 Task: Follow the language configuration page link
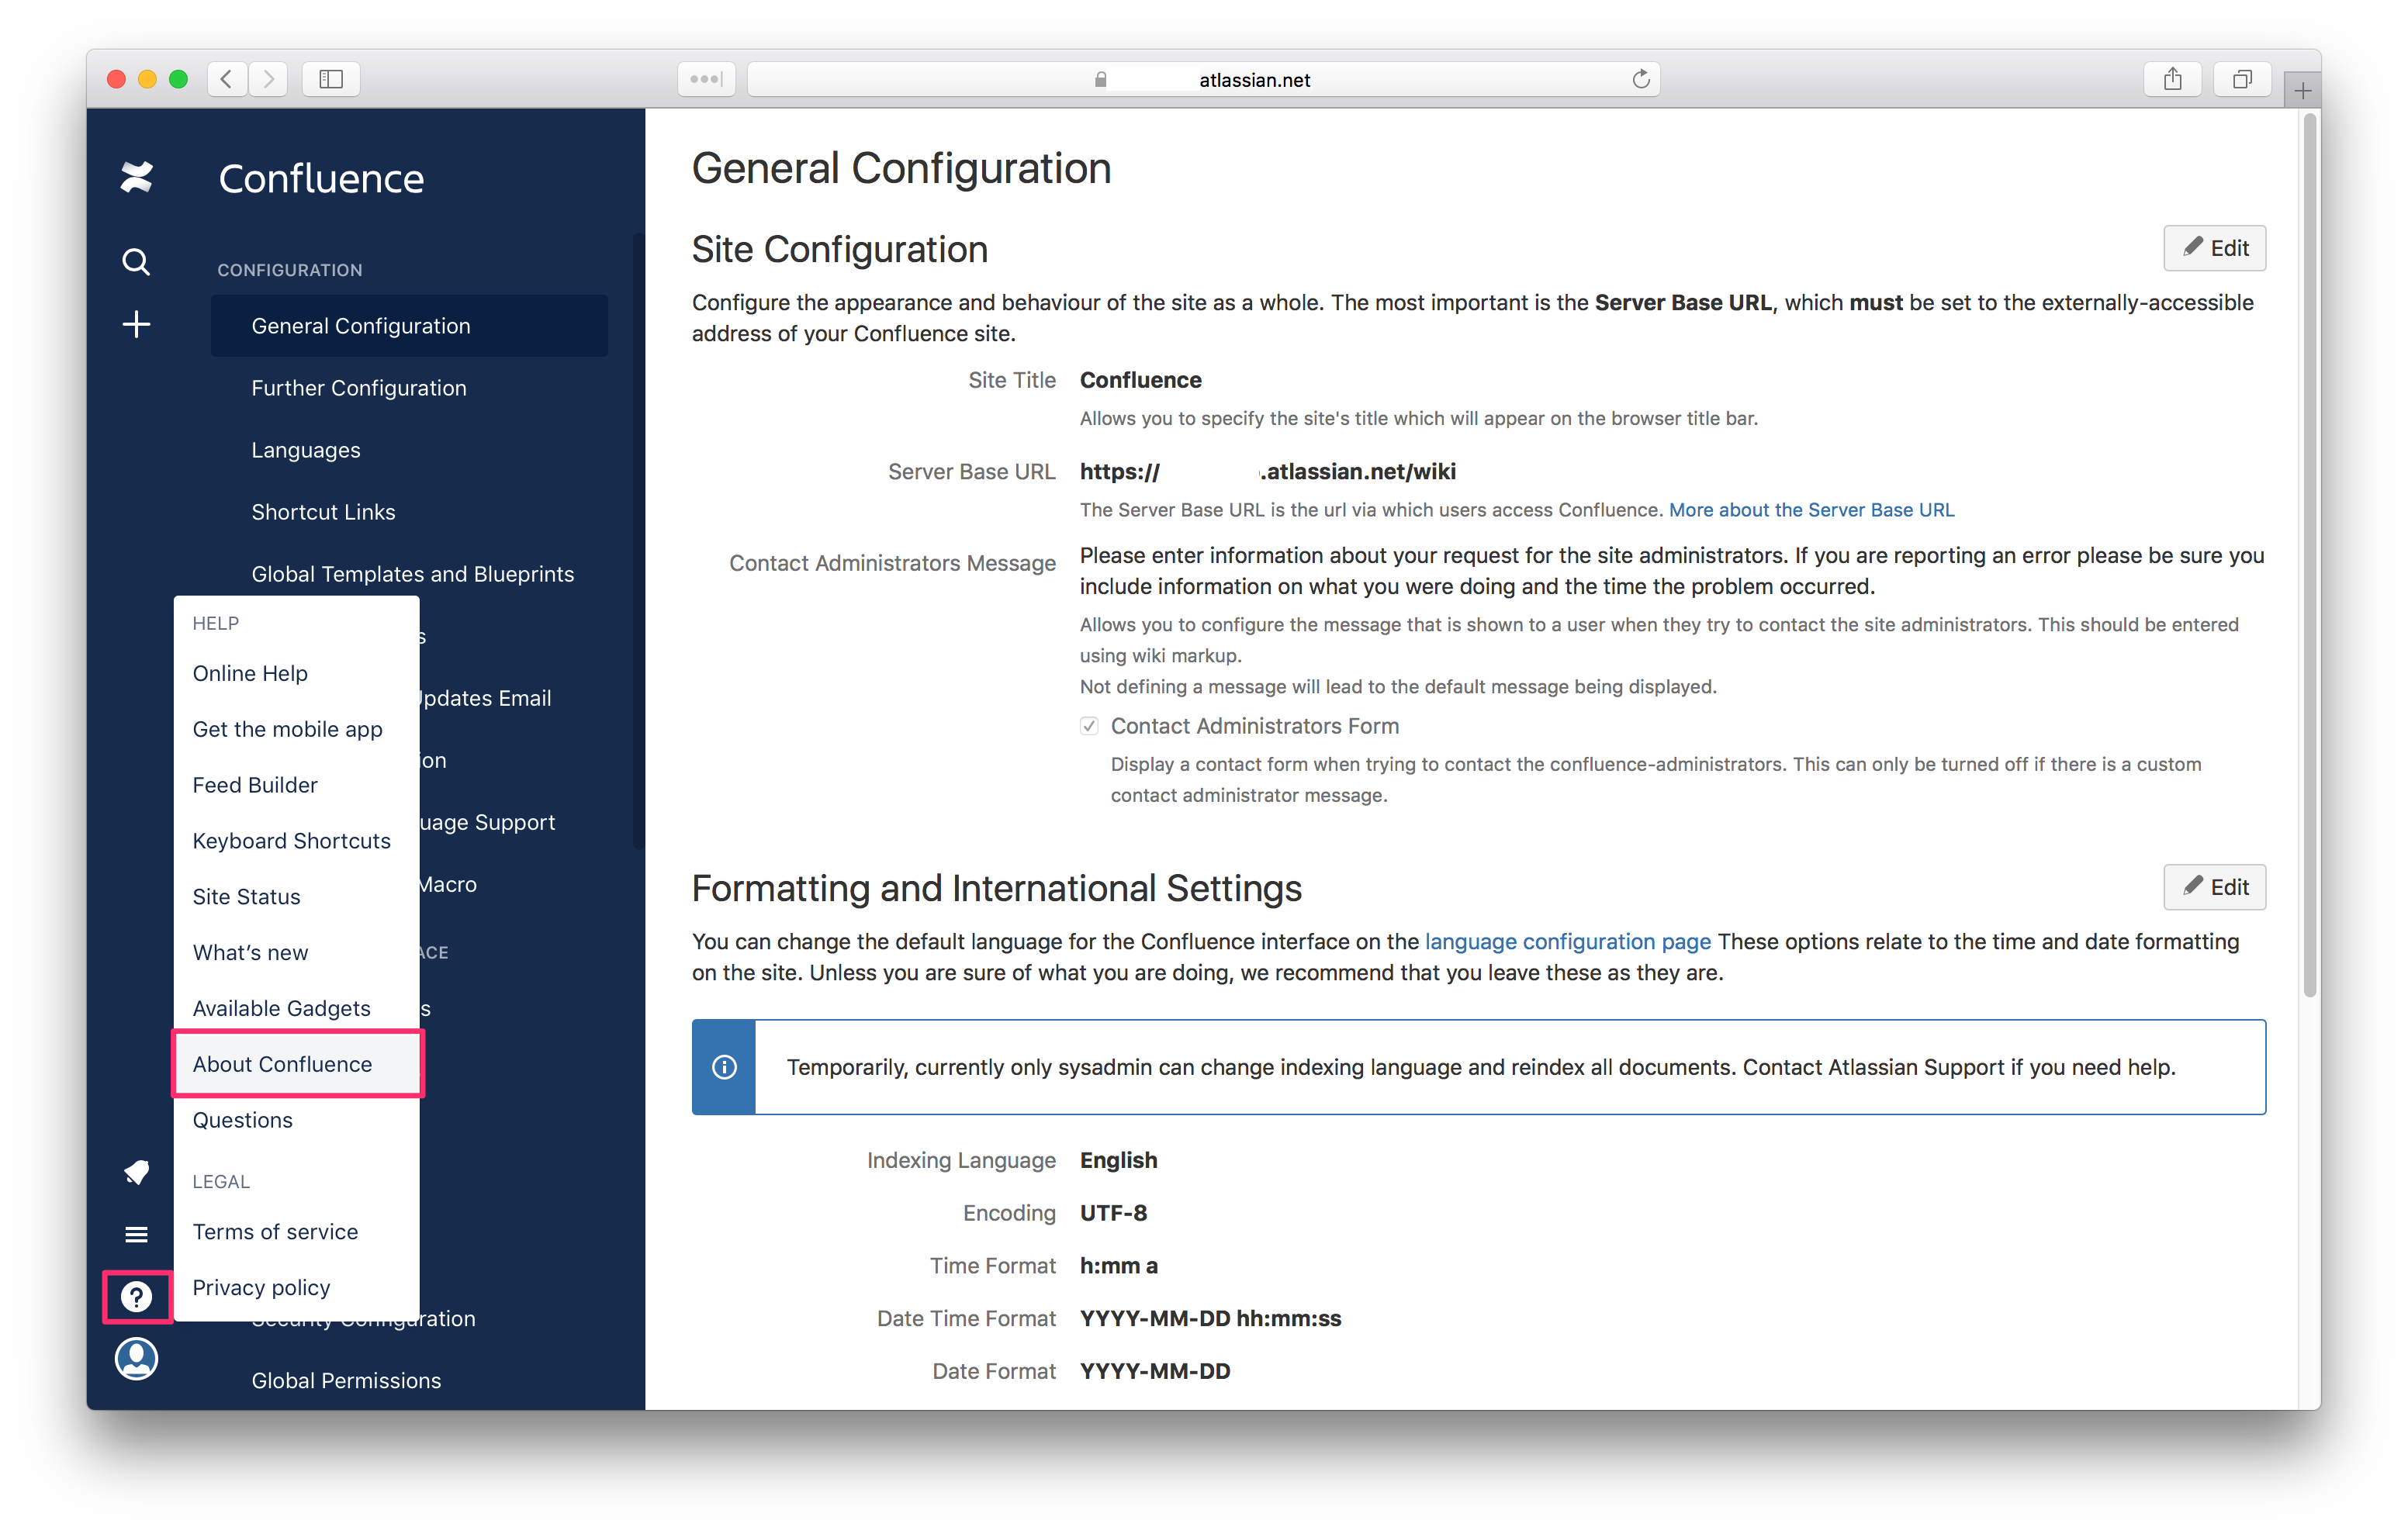[1567, 941]
